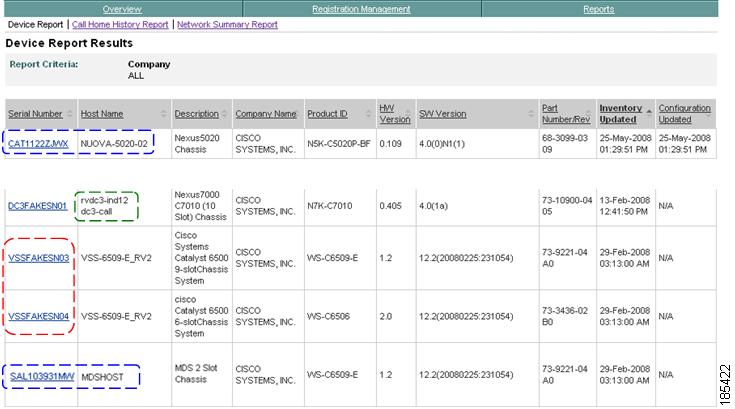This screenshot has width=735, height=409.
Task: Select host name MDSHOST
Action: pyautogui.click(x=102, y=377)
